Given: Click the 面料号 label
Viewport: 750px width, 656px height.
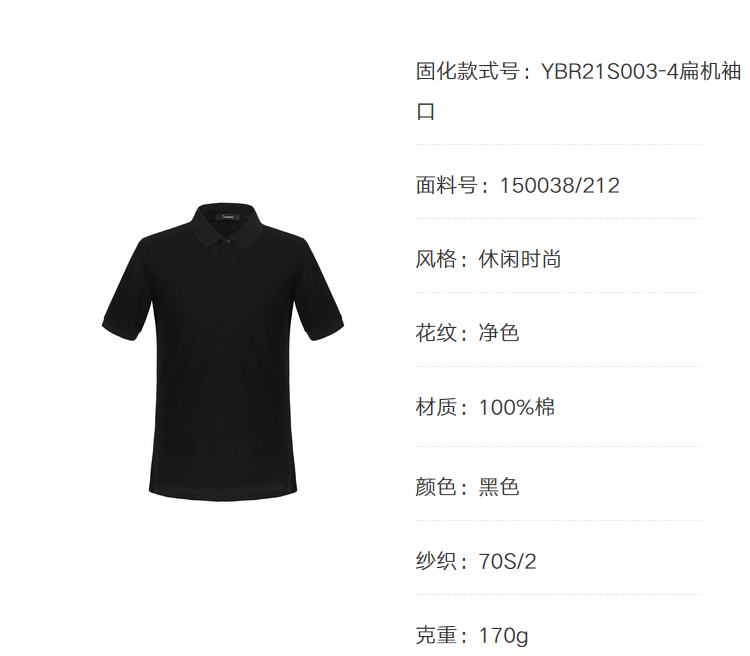Looking at the screenshot, I should (x=446, y=186).
